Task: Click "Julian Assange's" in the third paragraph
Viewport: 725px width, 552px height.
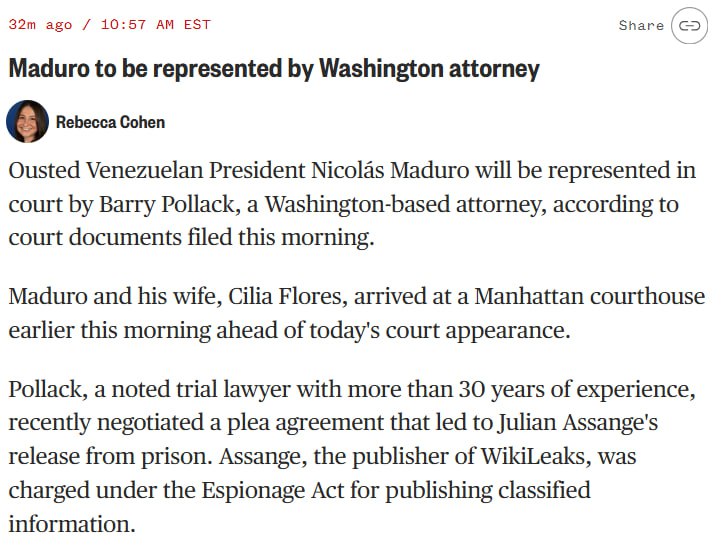Action: pos(587,423)
